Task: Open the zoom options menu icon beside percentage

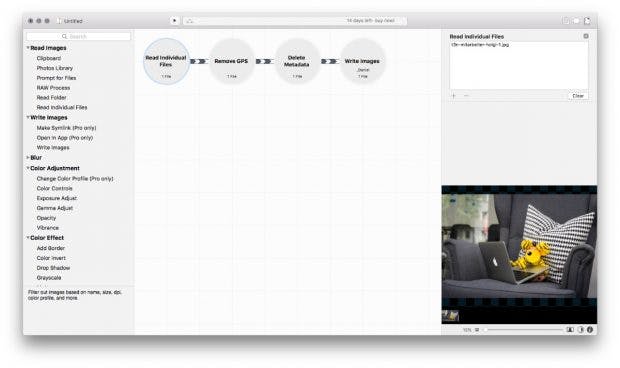Action: click(x=477, y=330)
